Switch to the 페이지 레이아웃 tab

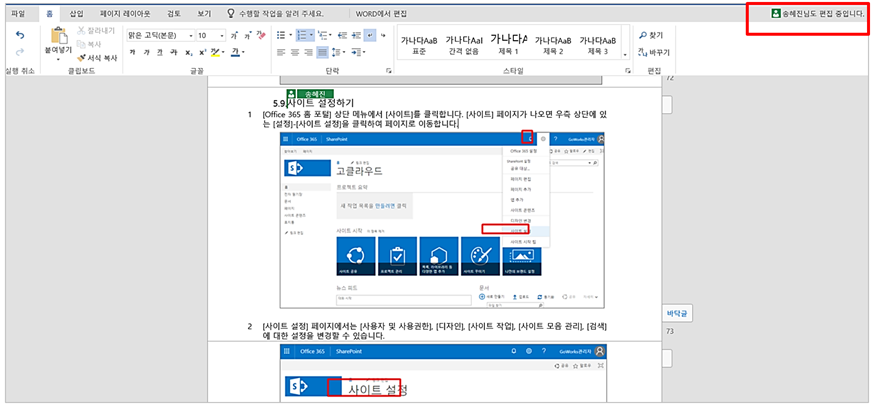pos(125,14)
